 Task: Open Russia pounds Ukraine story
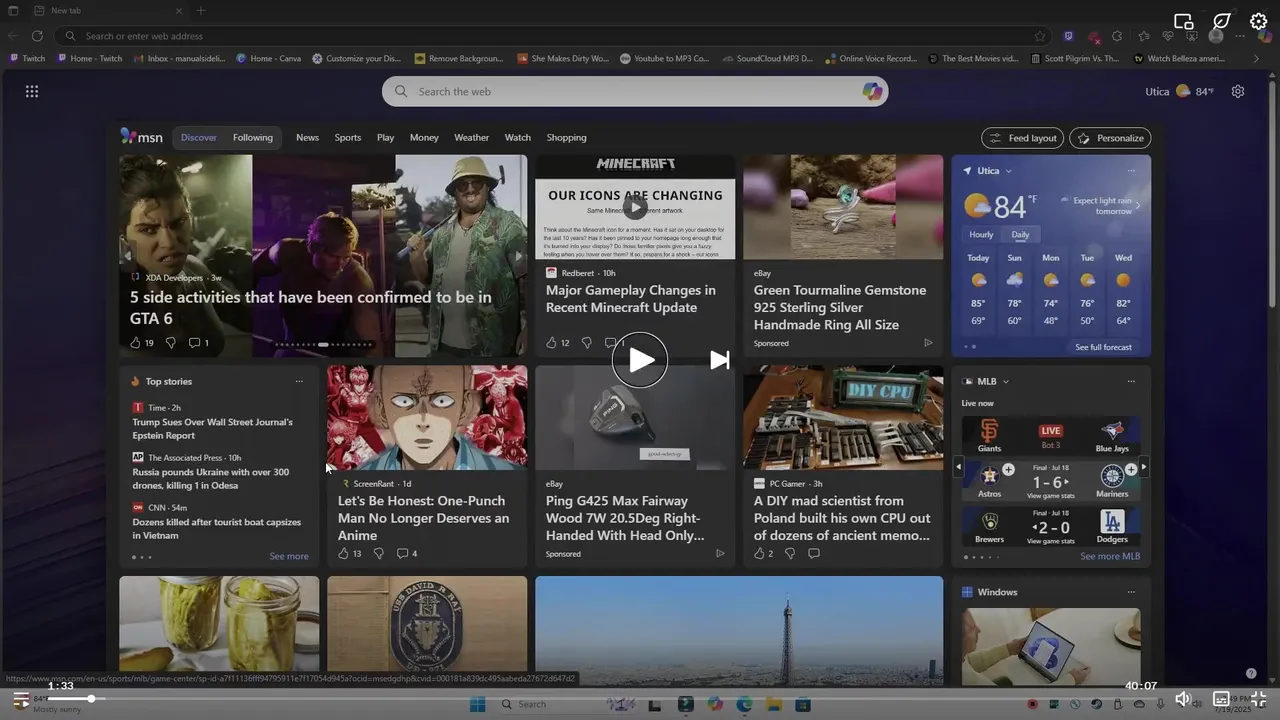211,478
